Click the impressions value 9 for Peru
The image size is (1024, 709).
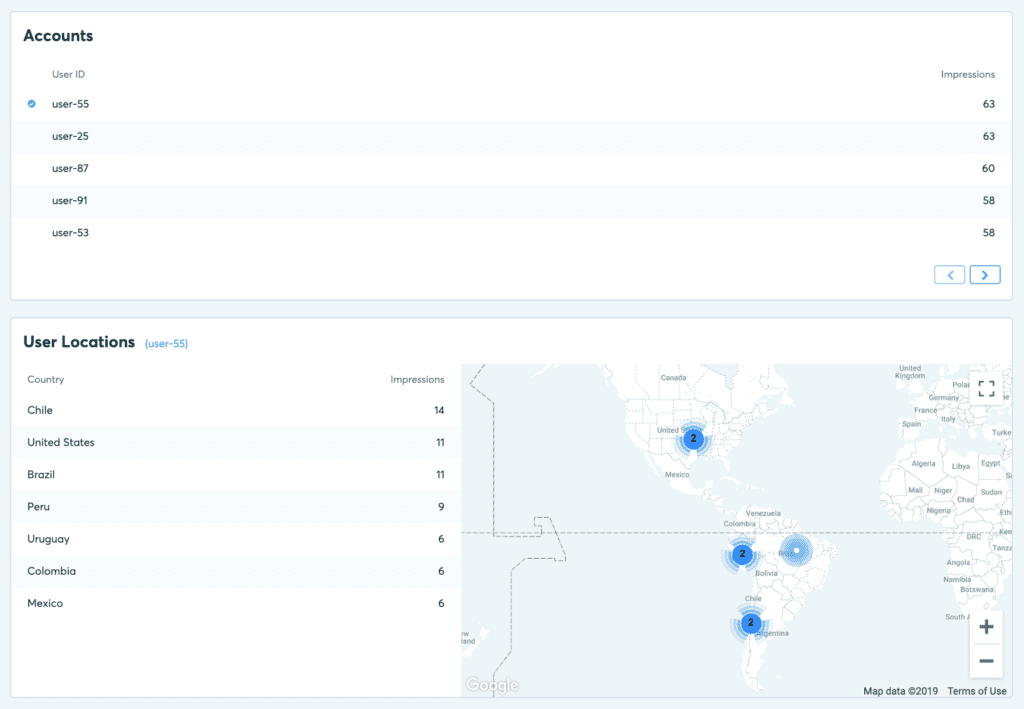(x=441, y=507)
